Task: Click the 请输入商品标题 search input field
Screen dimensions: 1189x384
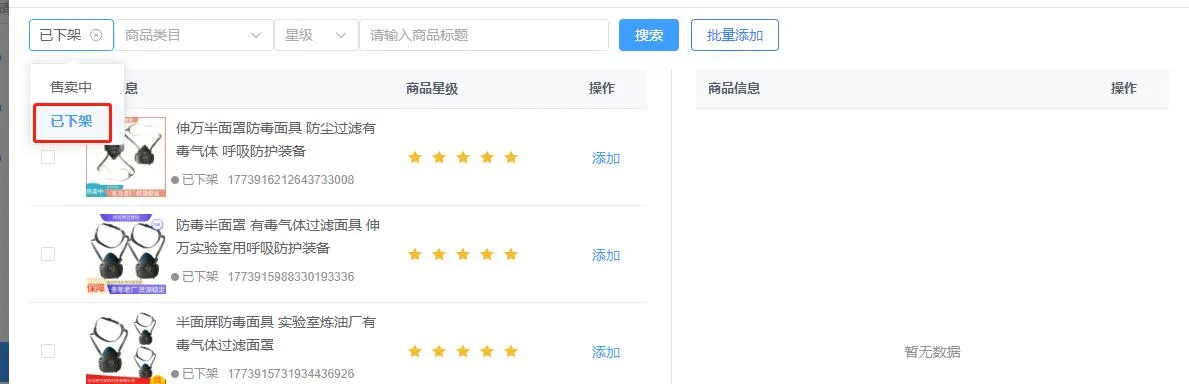Action: tap(484, 35)
